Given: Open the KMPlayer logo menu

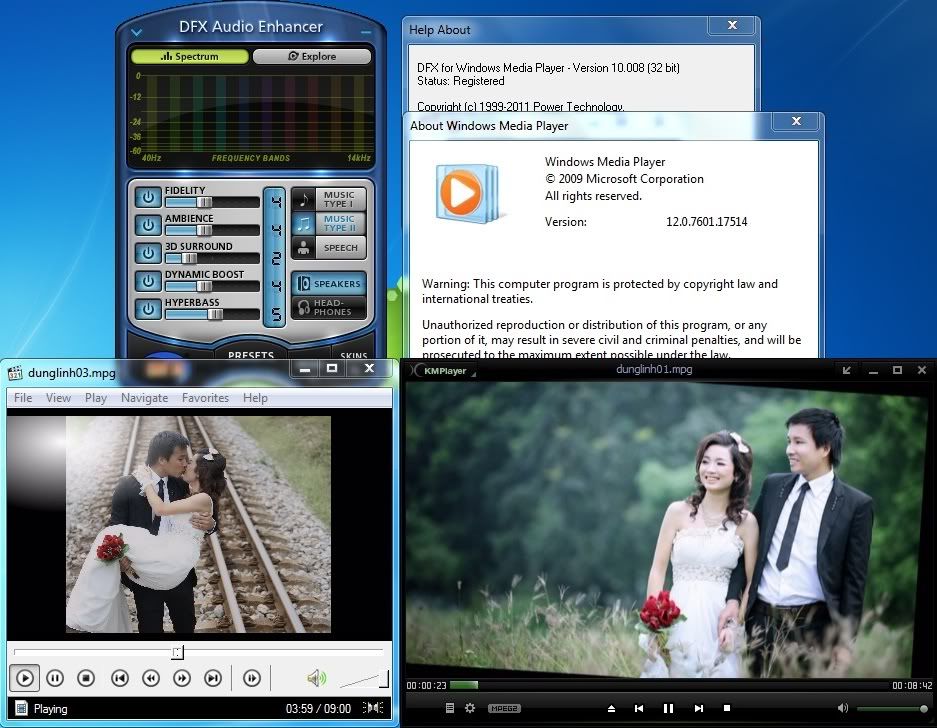Looking at the screenshot, I should pos(443,371).
